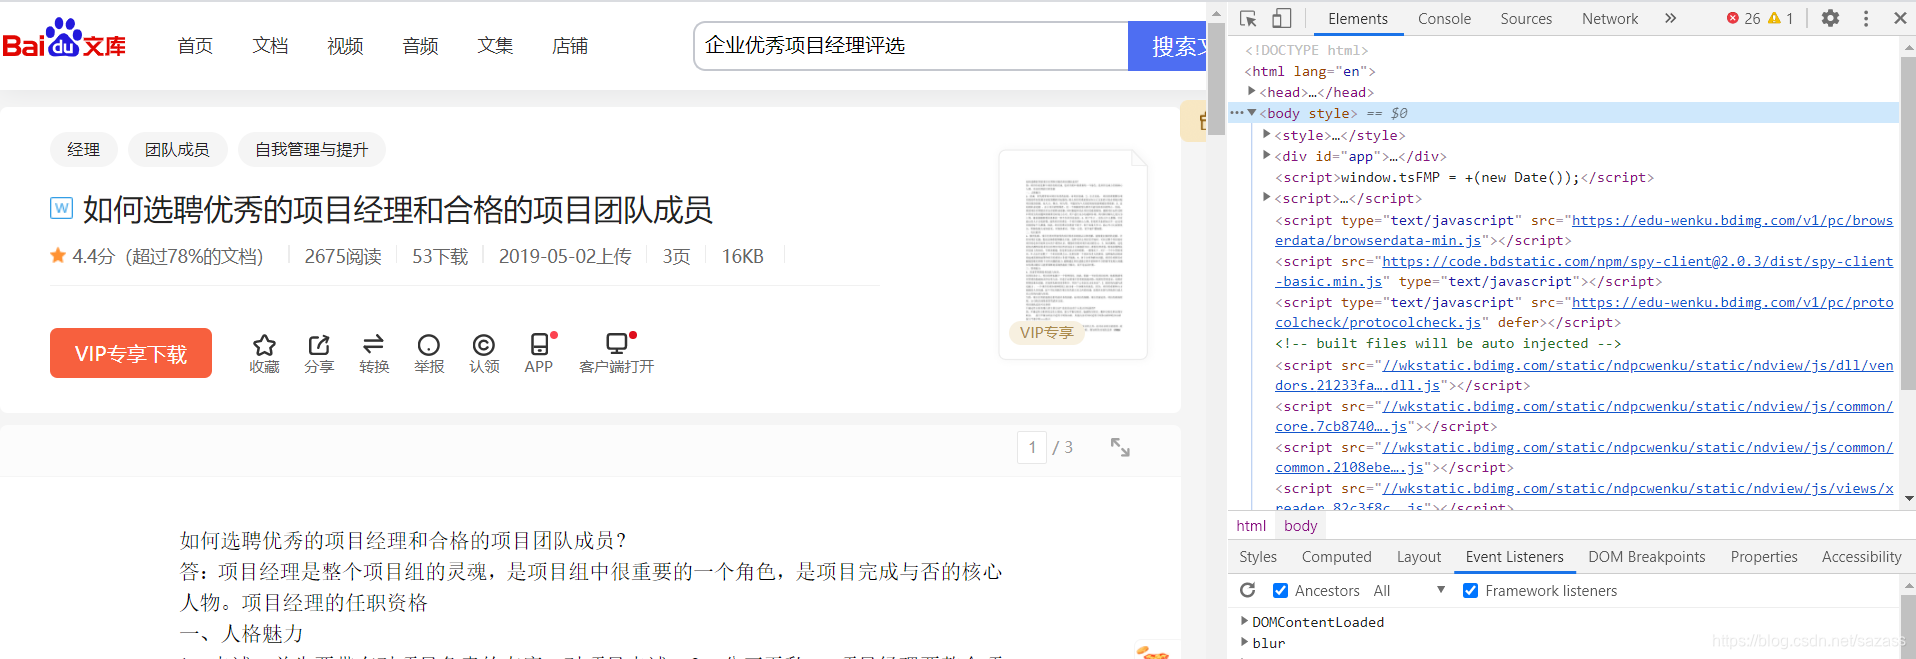This screenshot has width=1916, height=659.
Task: Click the 团队成员 tag chip
Action: (x=177, y=149)
